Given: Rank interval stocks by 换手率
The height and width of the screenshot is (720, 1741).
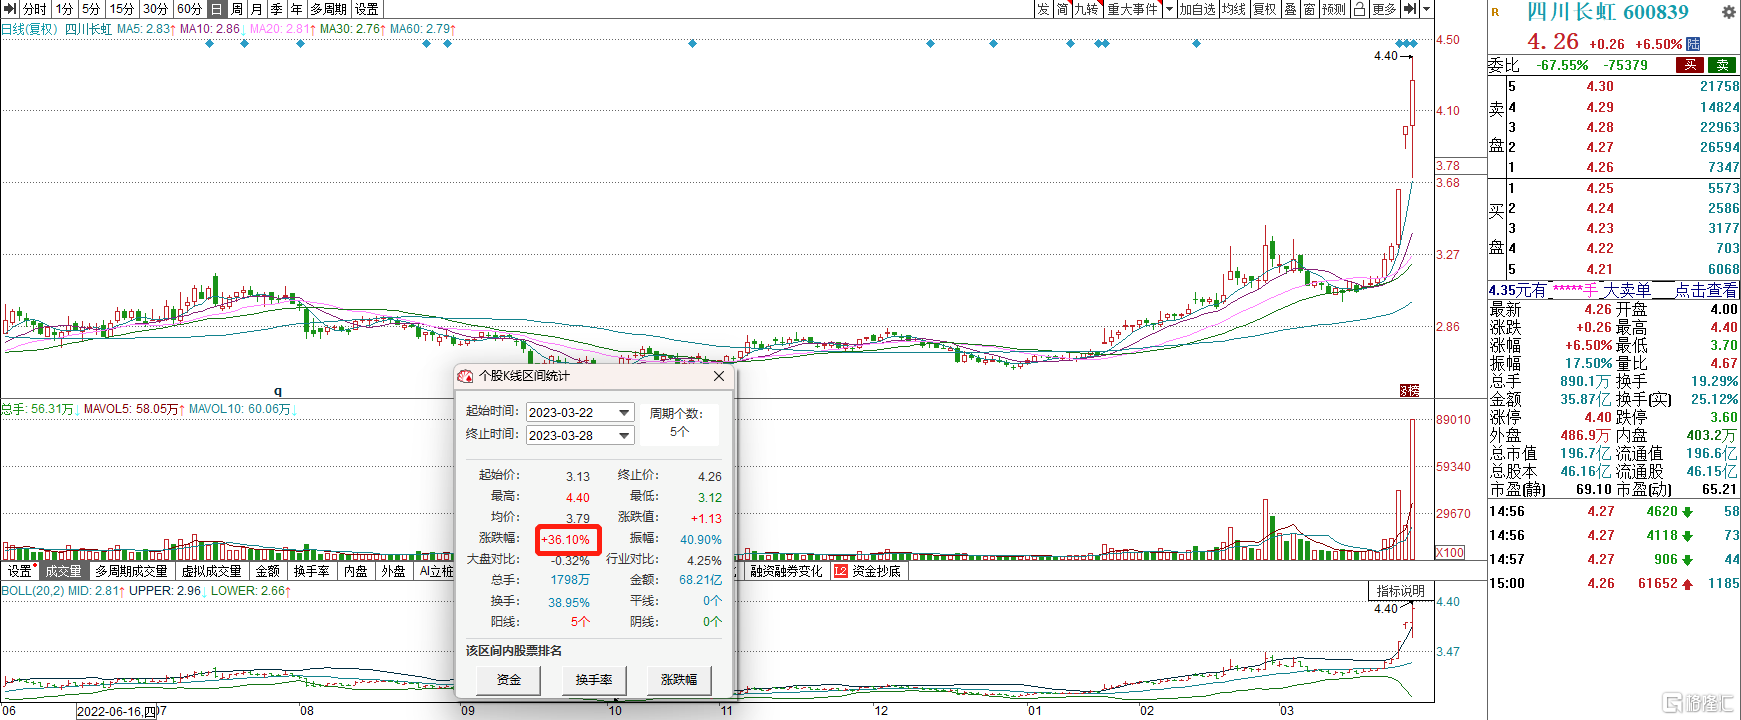Looking at the screenshot, I should 594,680.
